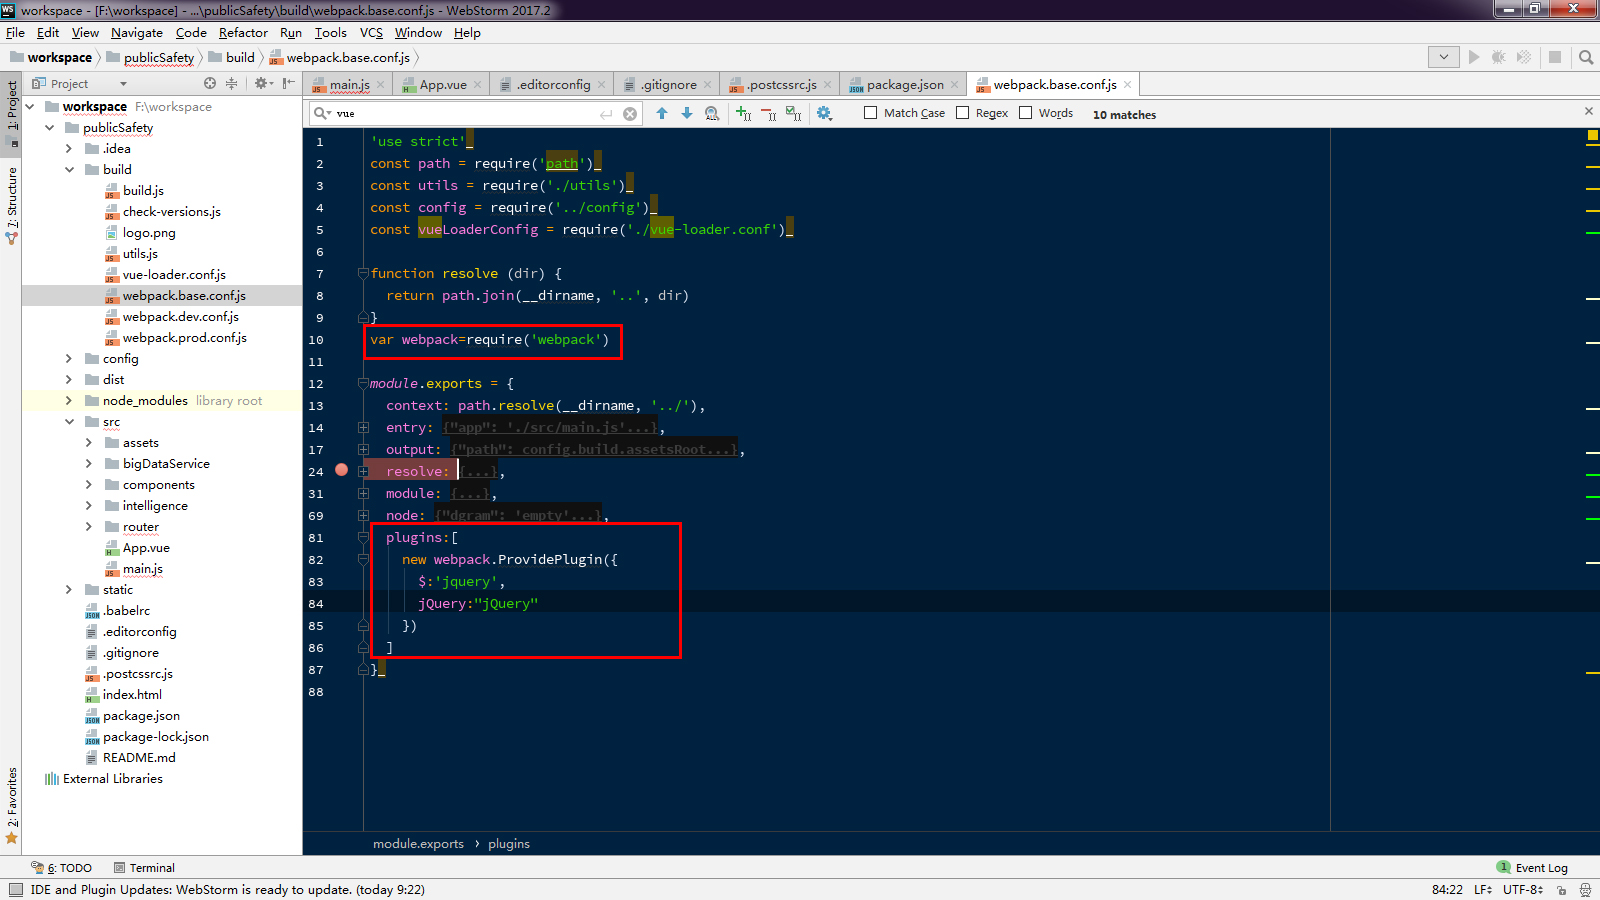Screen dimensions: 1600x900
Task: Click the lock read-only icon in the status bar
Action: click(x=1562, y=890)
